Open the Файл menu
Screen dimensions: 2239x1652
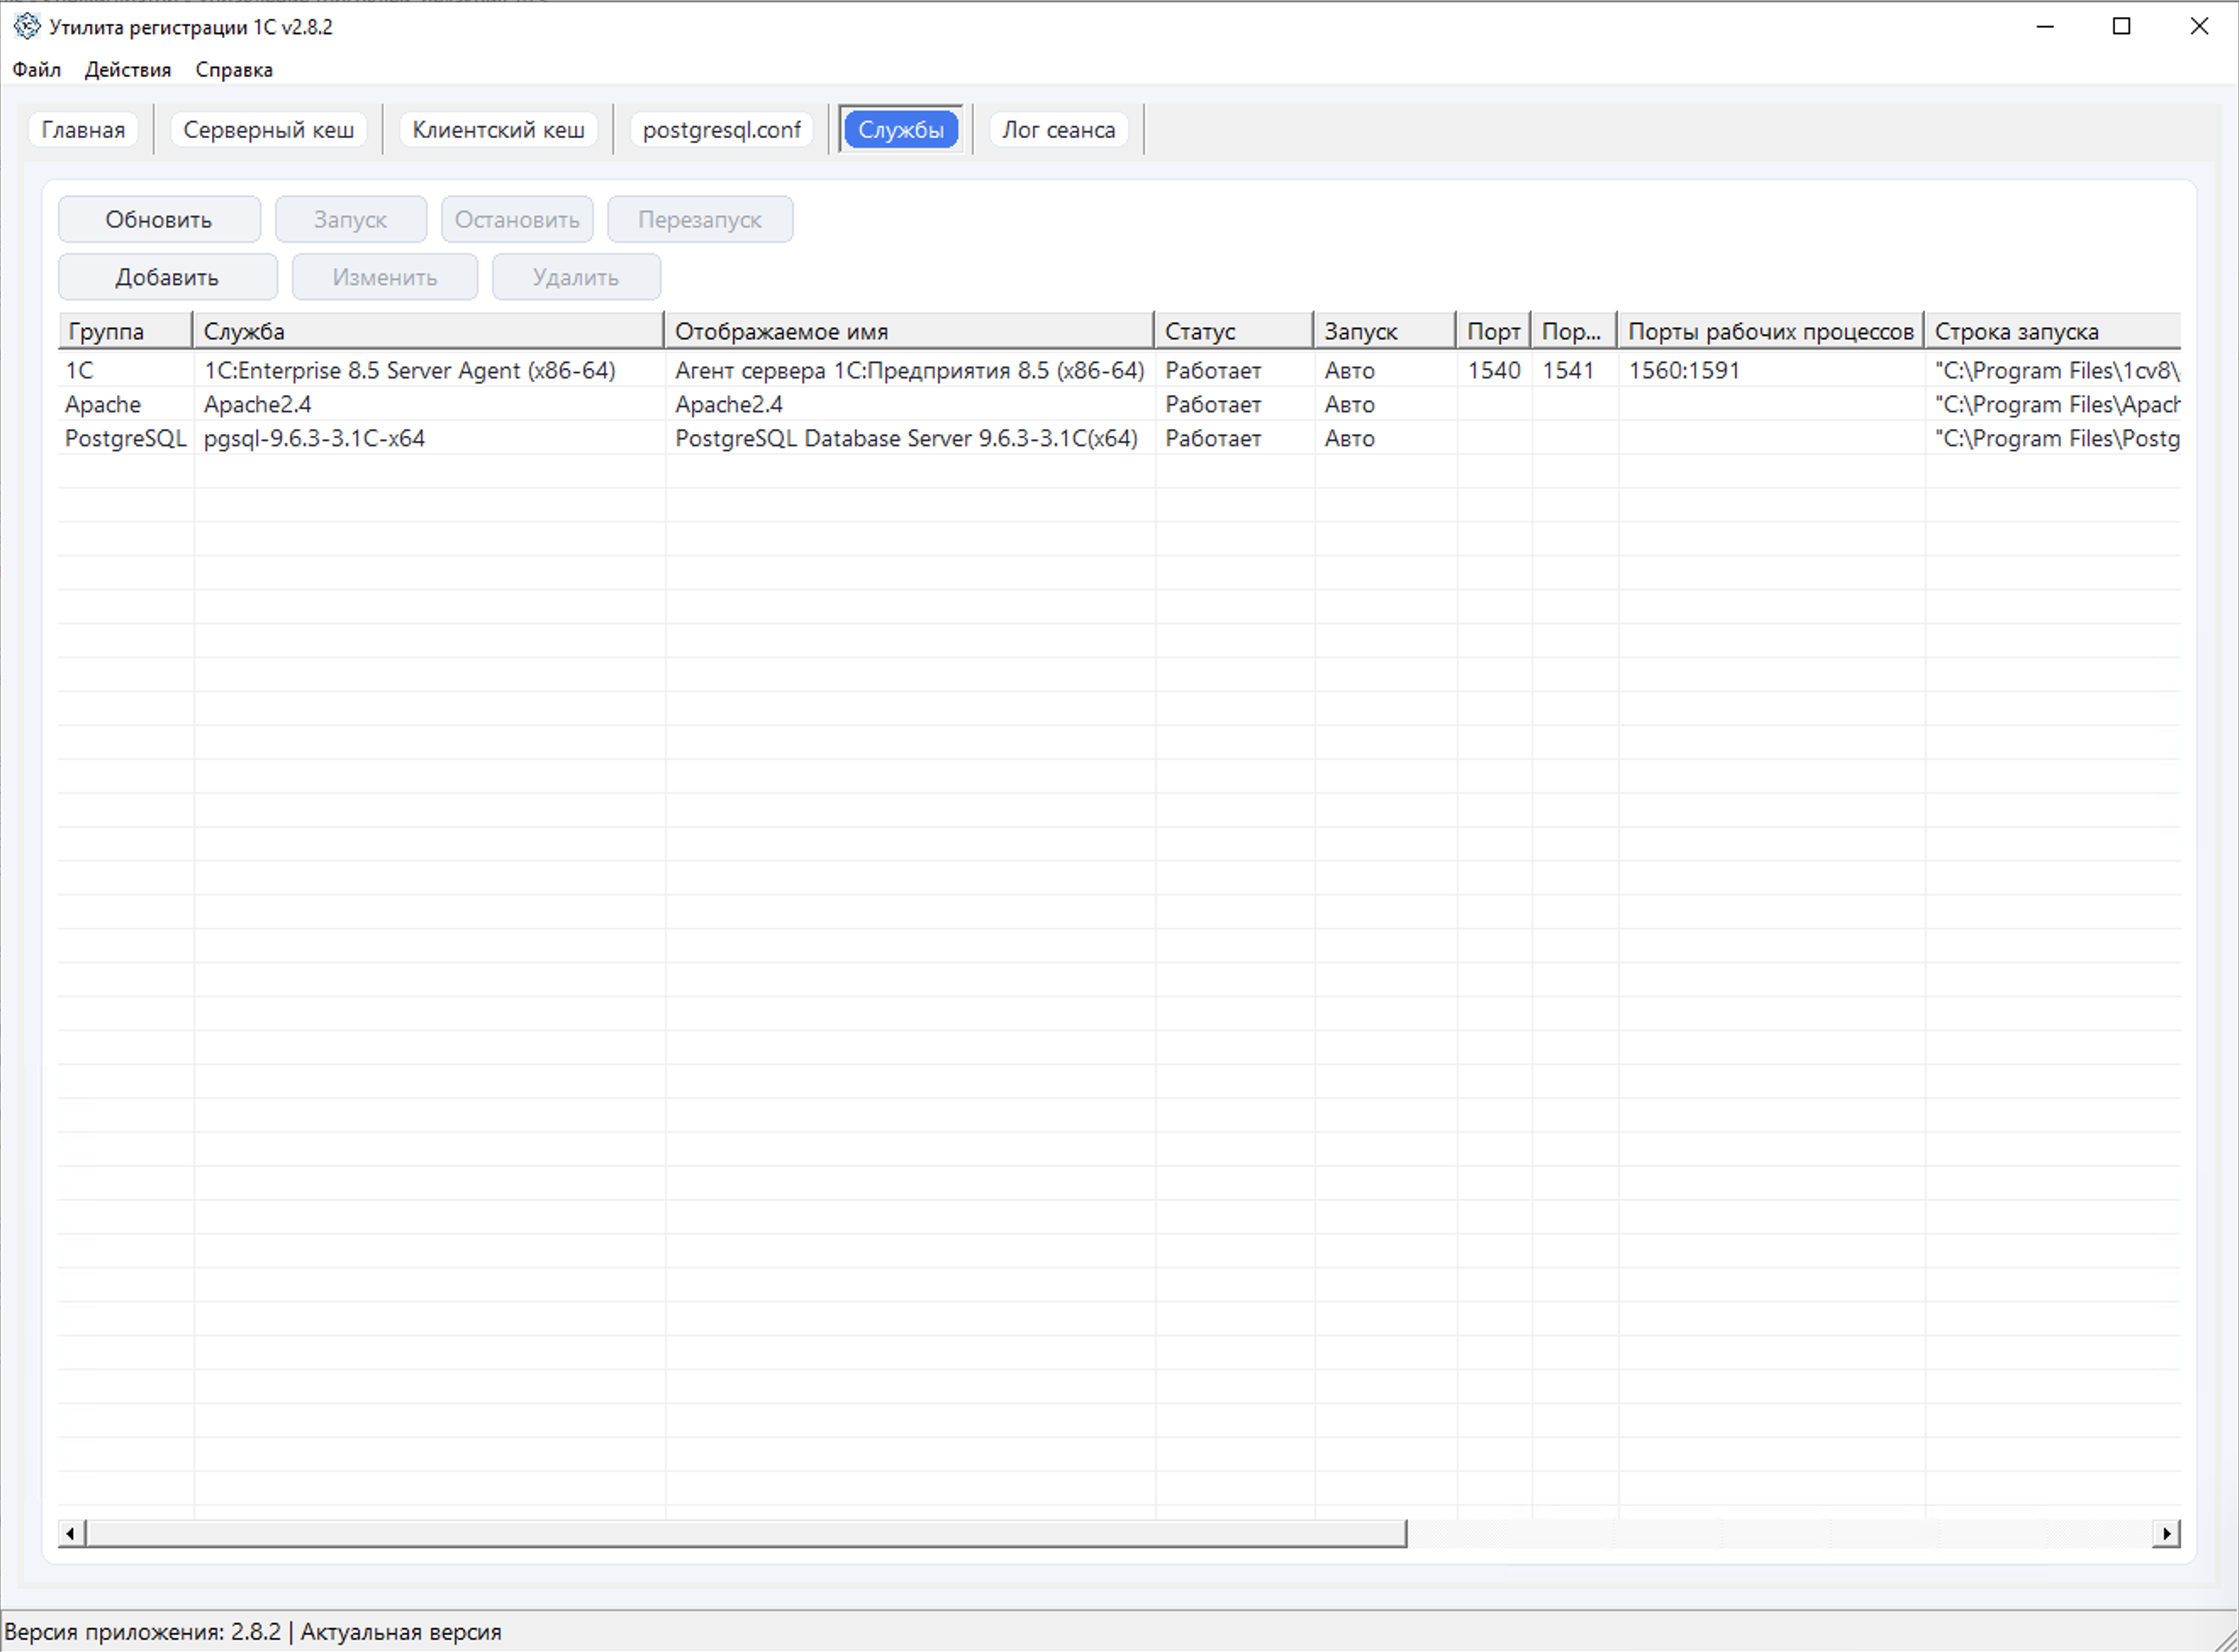pyautogui.click(x=37, y=70)
